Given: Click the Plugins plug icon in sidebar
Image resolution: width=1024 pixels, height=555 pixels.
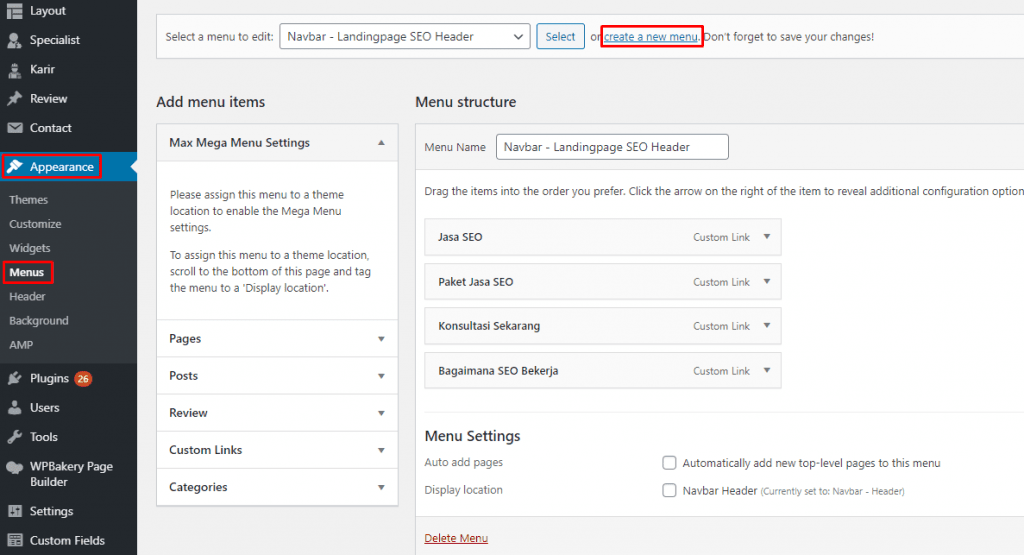Looking at the screenshot, I should point(15,379).
